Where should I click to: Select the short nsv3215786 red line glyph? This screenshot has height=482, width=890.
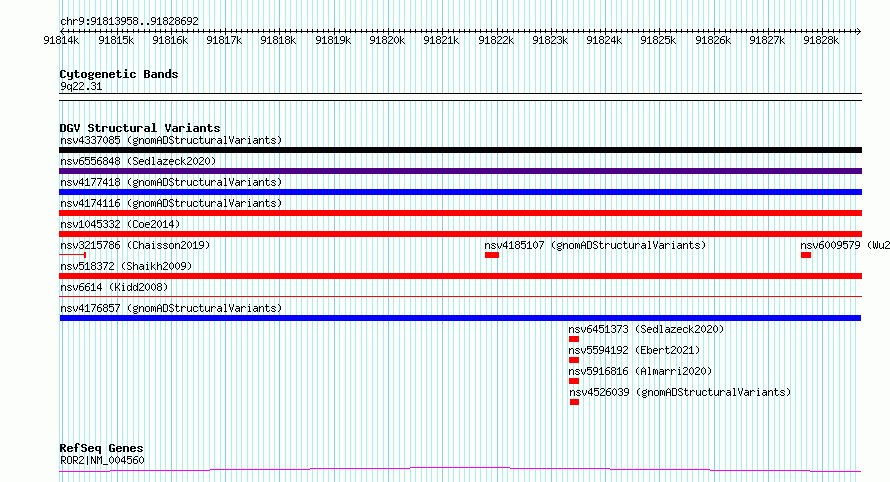[x=73, y=255]
